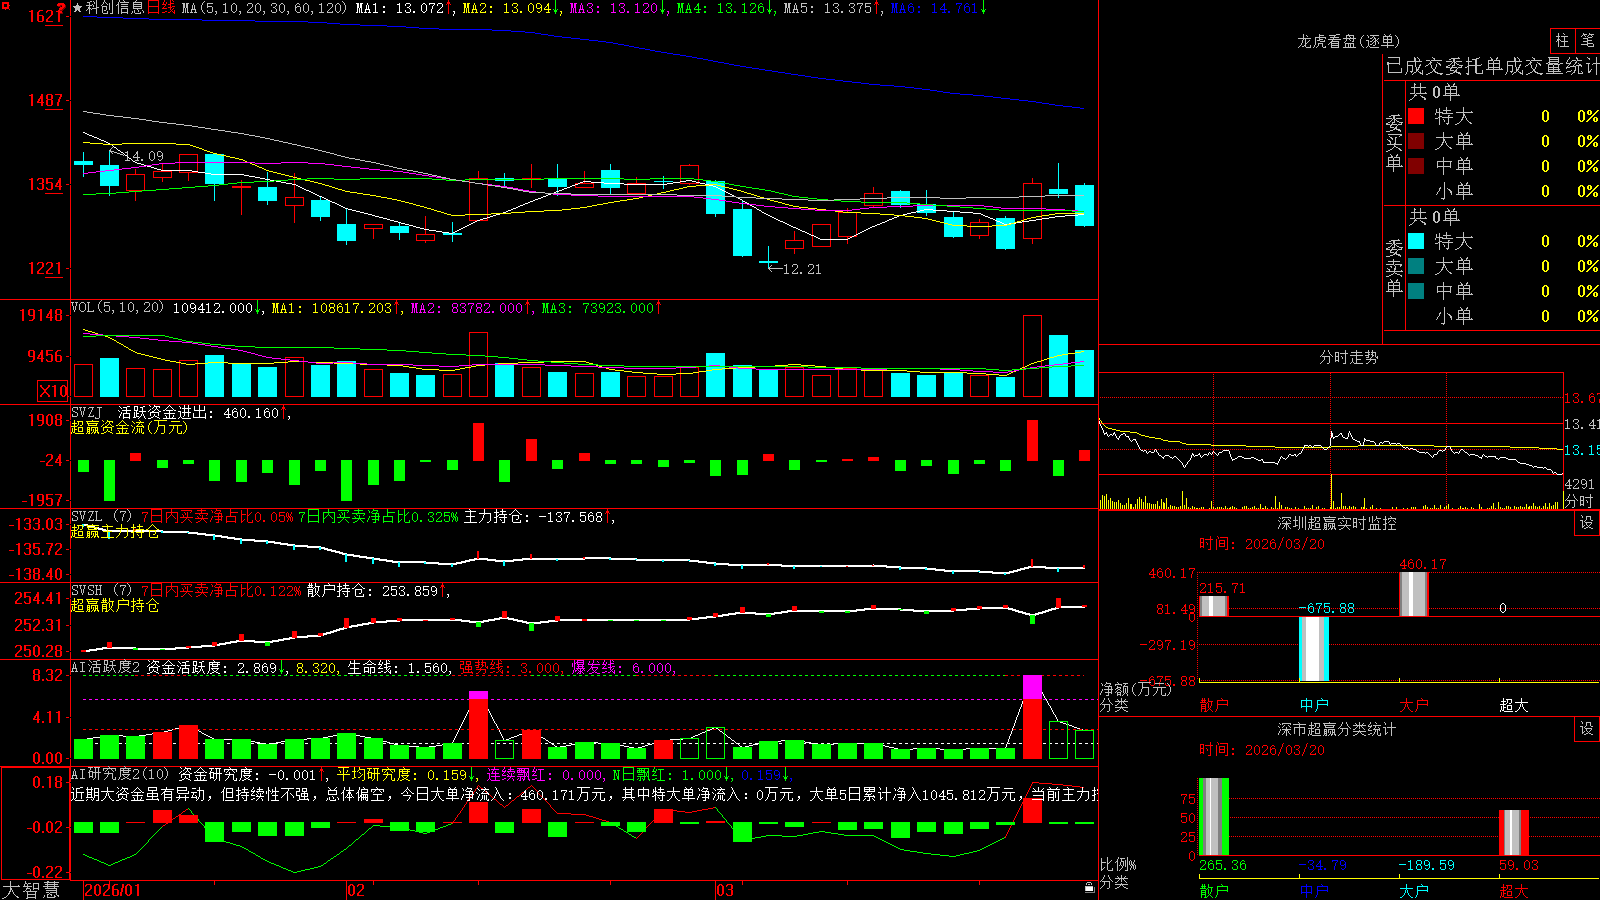
Task: Select the 散户 category in 深圳超赢实时监控
Action: pos(1213,705)
